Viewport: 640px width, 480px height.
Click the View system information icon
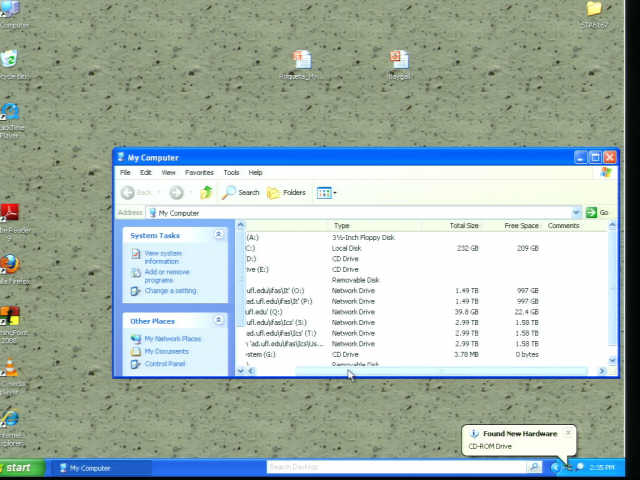click(136, 253)
